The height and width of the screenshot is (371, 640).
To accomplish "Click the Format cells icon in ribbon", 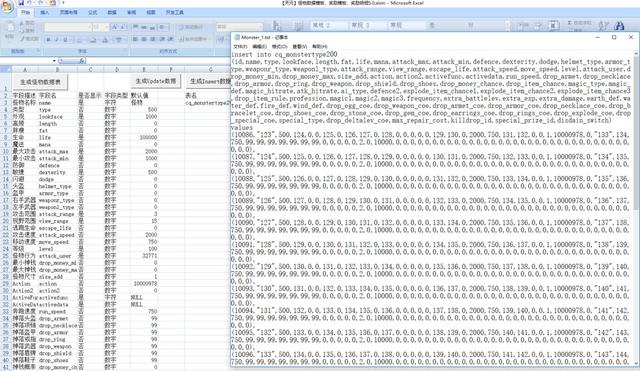I will (x=553, y=25).
